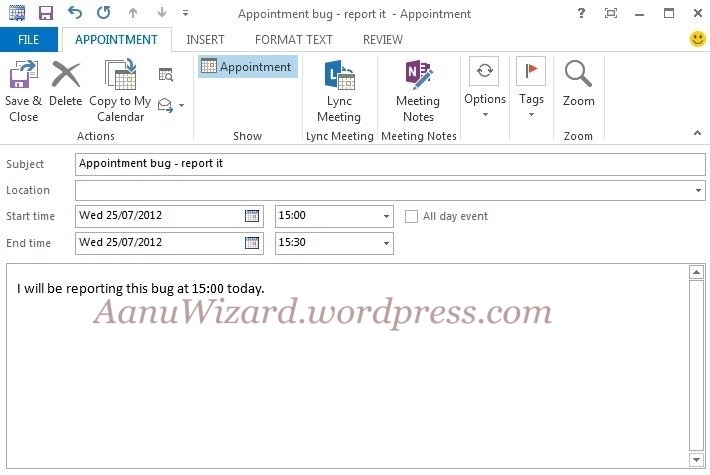Open the start date calendar picker
The height and width of the screenshot is (475, 710).
tap(252, 216)
